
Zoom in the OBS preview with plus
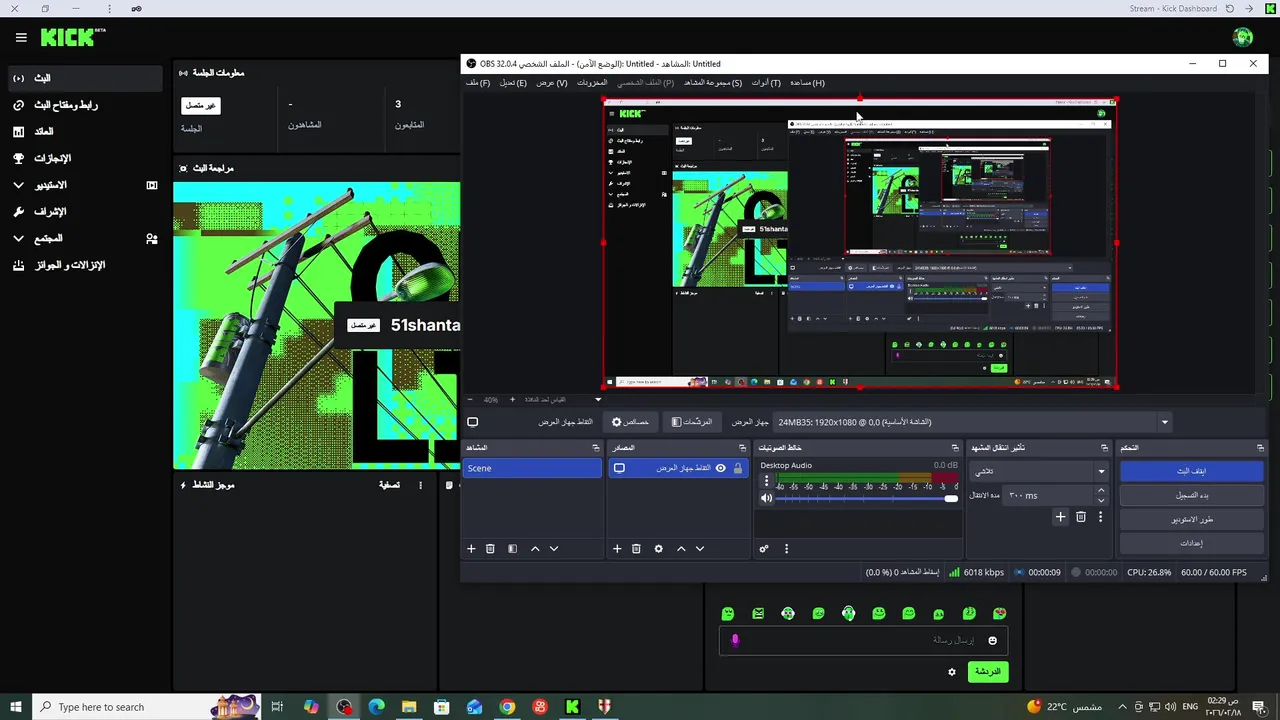(x=513, y=399)
